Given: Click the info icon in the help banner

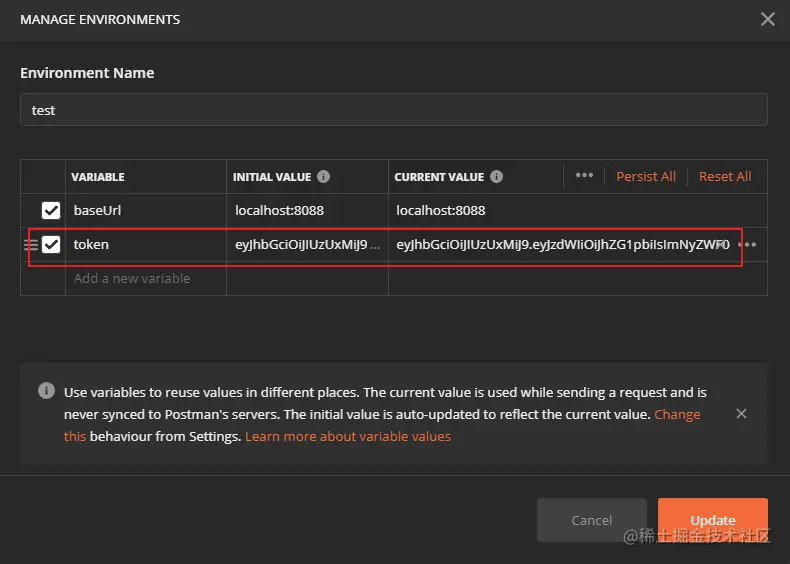Looking at the screenshot, I should click(x=46, y=391).
